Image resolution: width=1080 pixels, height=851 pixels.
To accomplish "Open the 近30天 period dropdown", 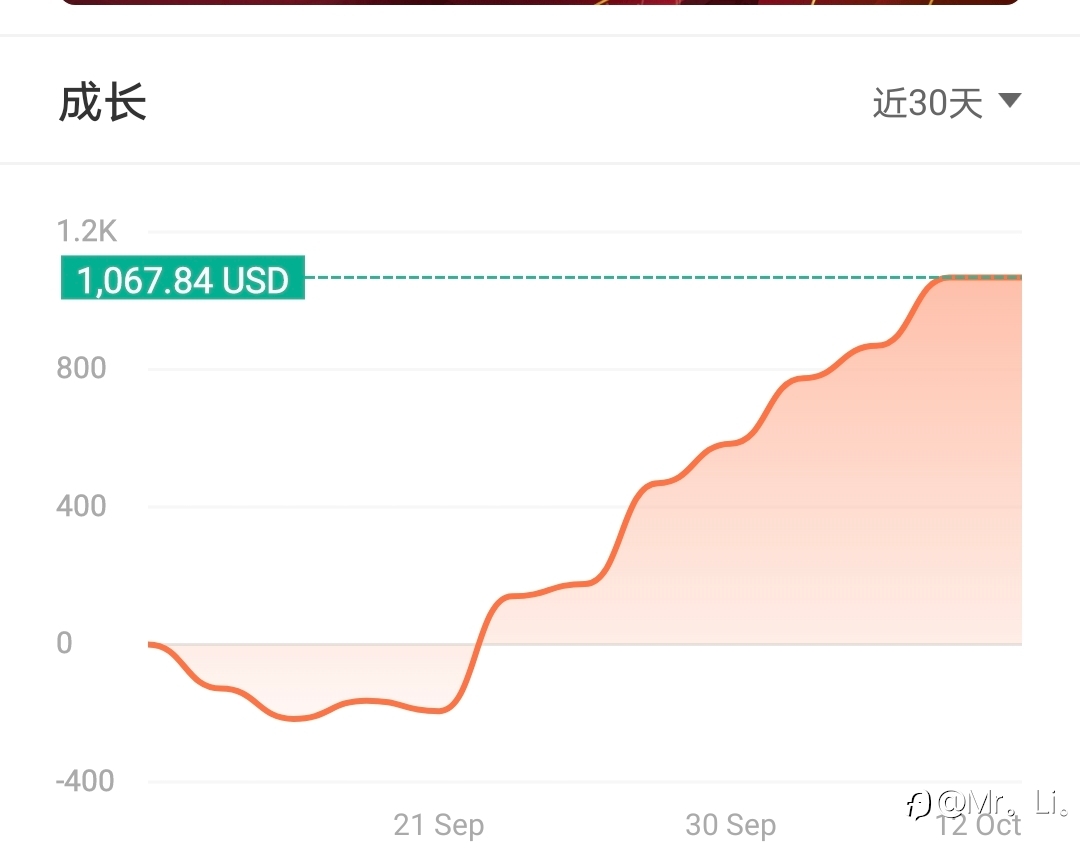I will coord(946,103).
